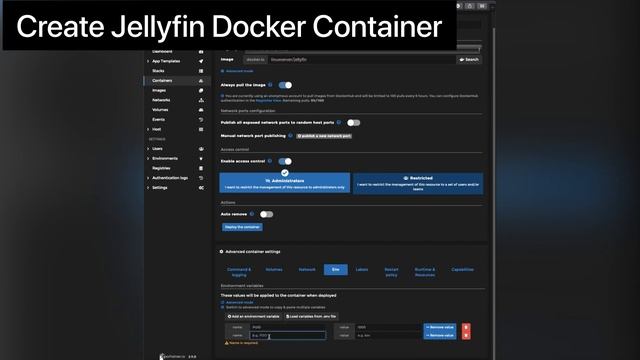This screenshot has width=640, height=360.
Task: Click the Host sidebar icon
Action: (201, 129)
